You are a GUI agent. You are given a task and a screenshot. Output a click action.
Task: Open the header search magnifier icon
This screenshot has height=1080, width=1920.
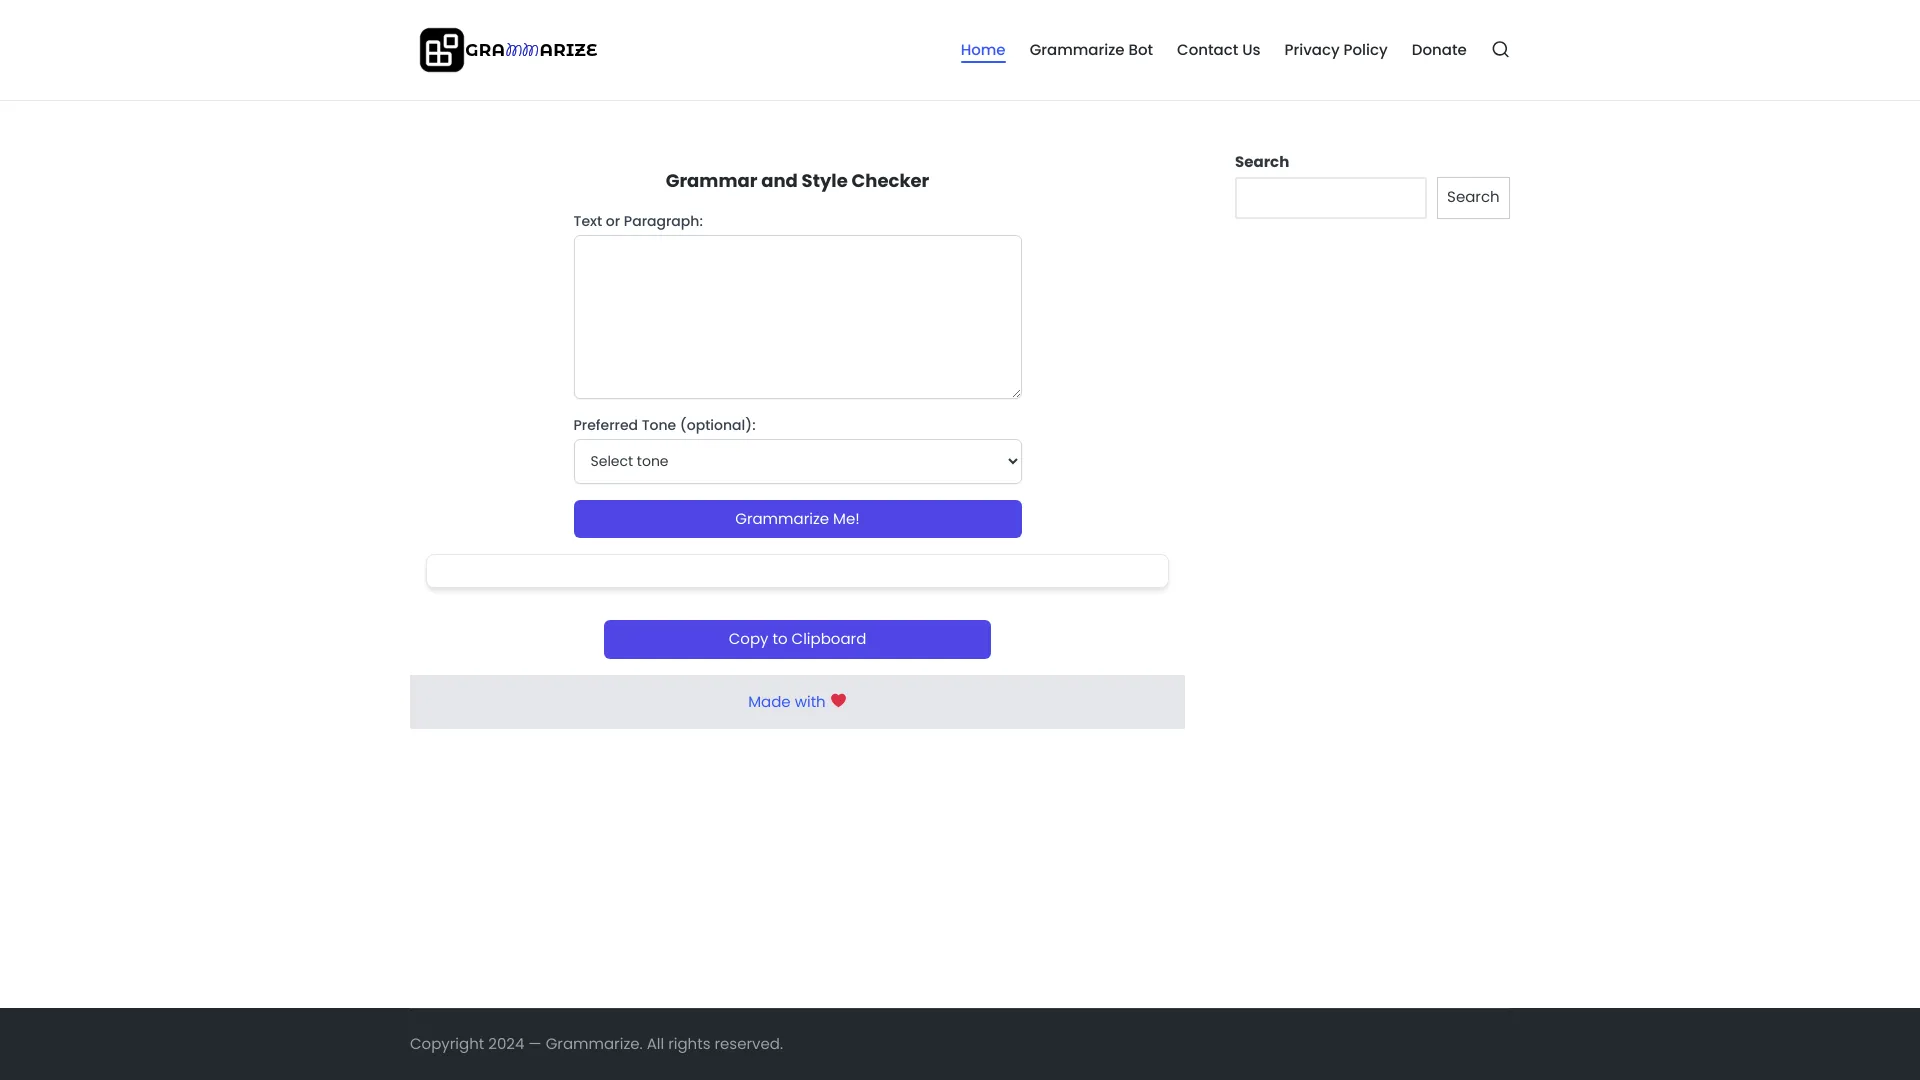(x=1500, y=50)
